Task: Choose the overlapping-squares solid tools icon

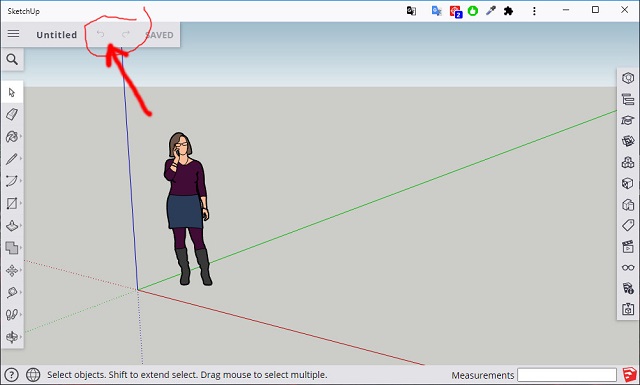Action: point(12,247)
